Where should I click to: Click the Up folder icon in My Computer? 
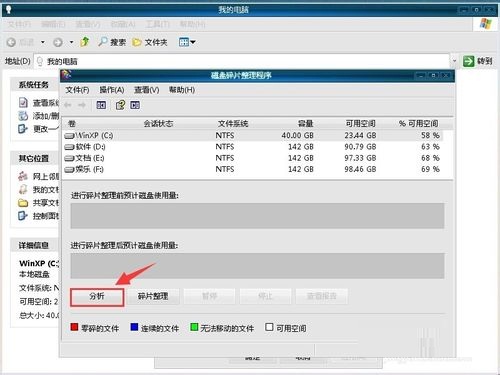coord(85,42)
